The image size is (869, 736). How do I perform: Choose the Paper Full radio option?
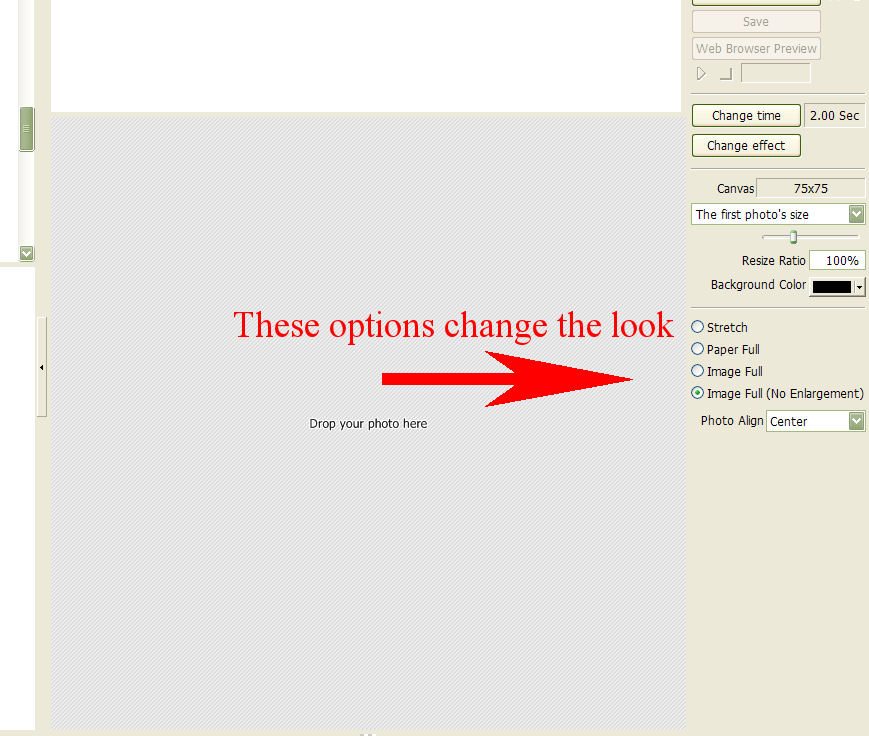point(698,349)
